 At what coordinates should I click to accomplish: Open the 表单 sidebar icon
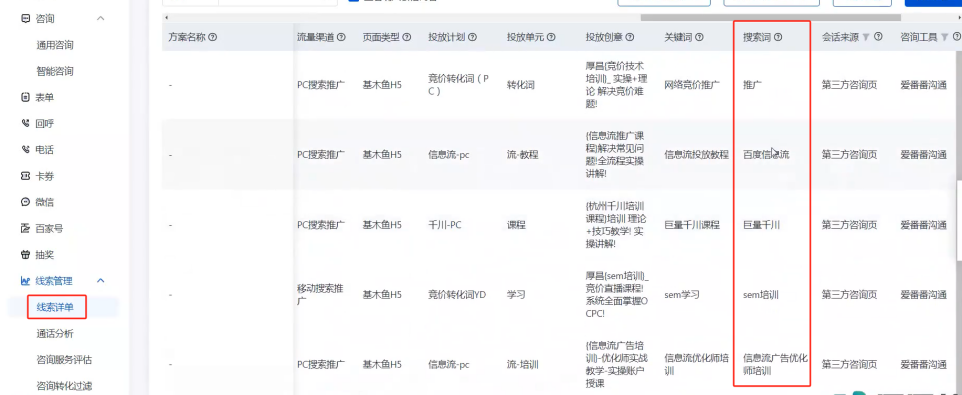25,97
